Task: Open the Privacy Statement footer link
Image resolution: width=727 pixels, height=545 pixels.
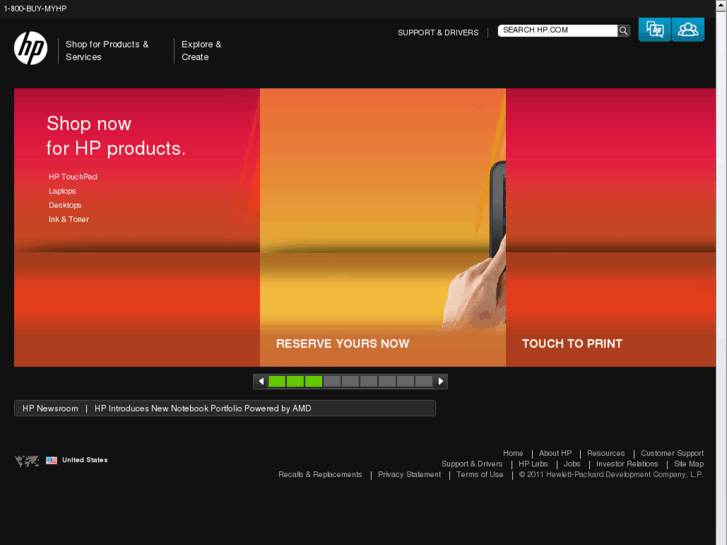Action: [x=409, y=474]
